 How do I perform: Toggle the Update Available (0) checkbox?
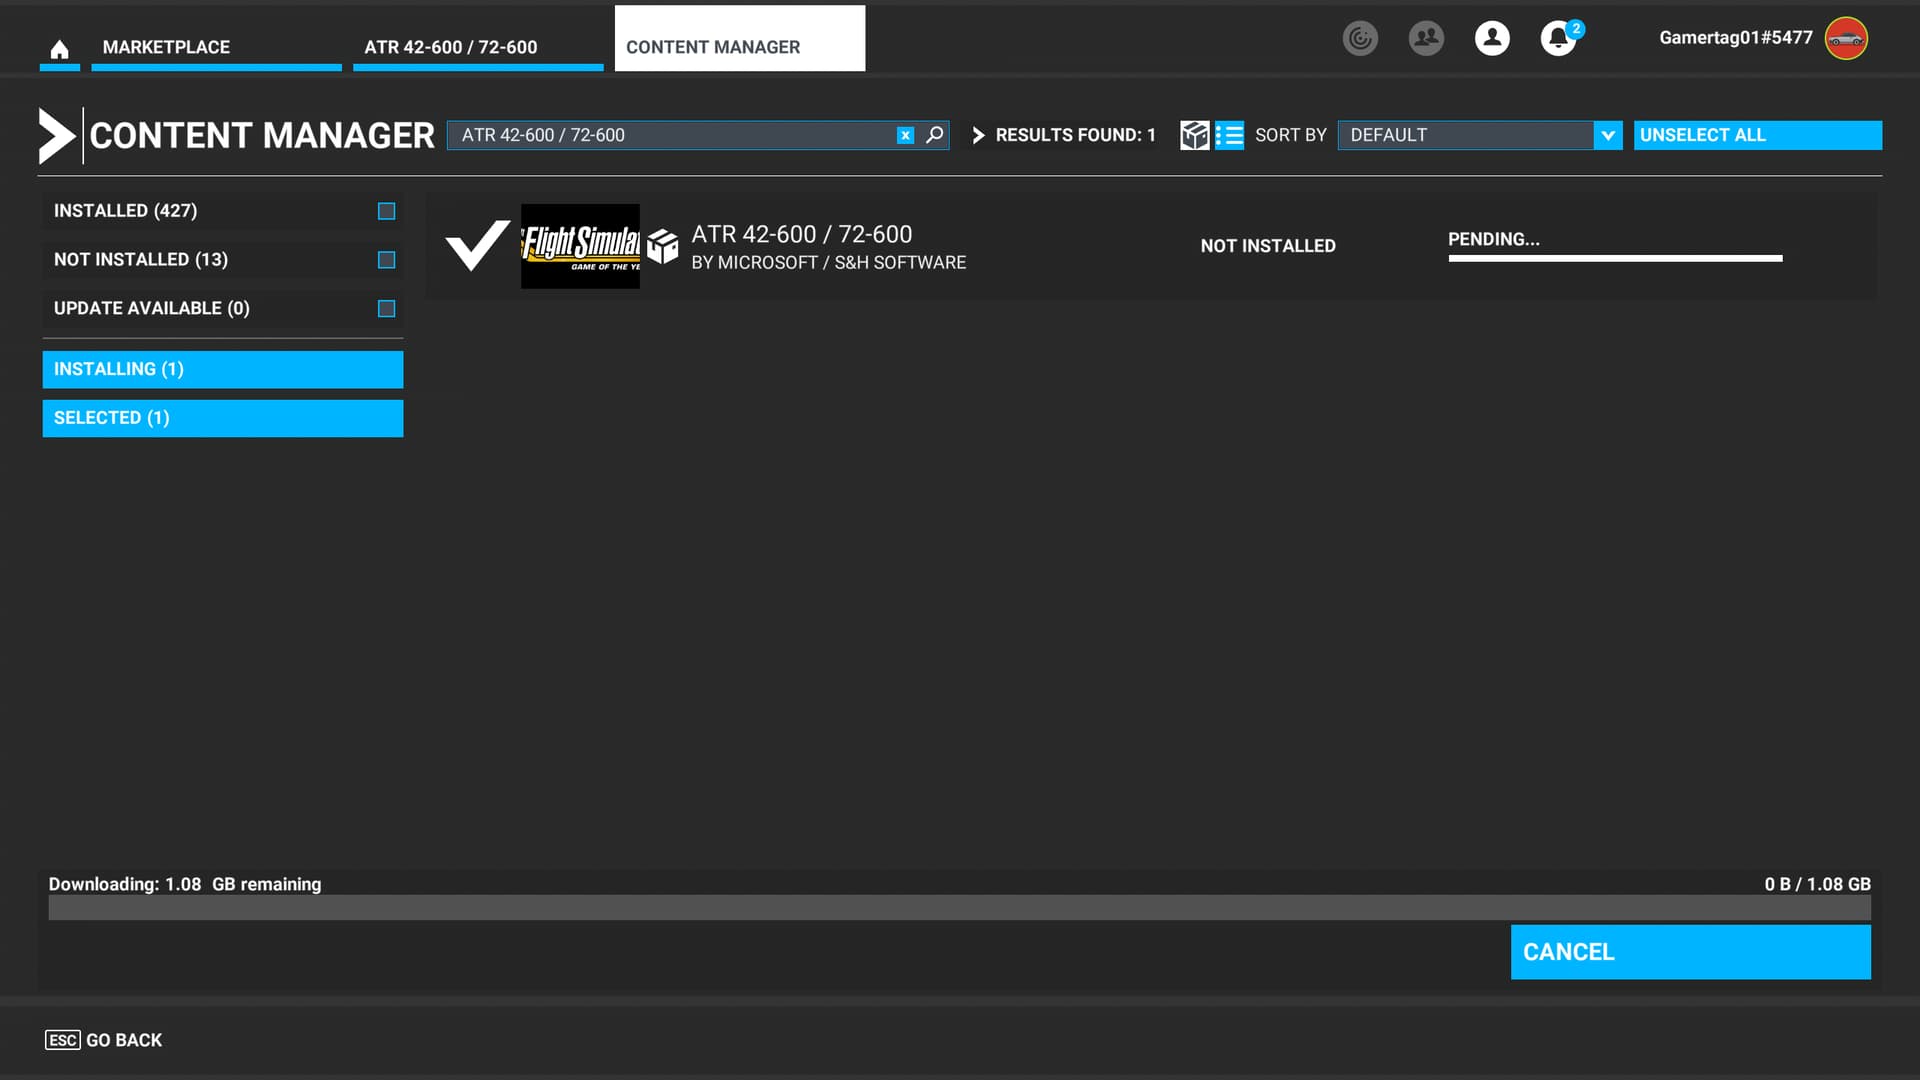386,309
